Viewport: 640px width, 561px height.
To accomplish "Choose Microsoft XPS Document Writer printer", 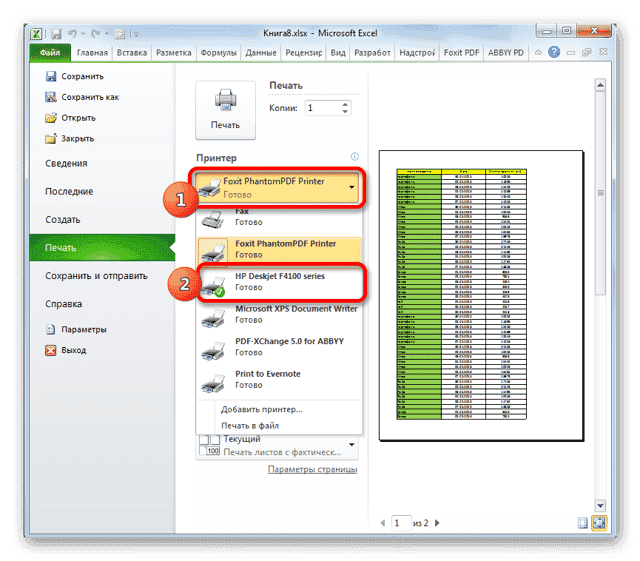I will pos(280,315).
